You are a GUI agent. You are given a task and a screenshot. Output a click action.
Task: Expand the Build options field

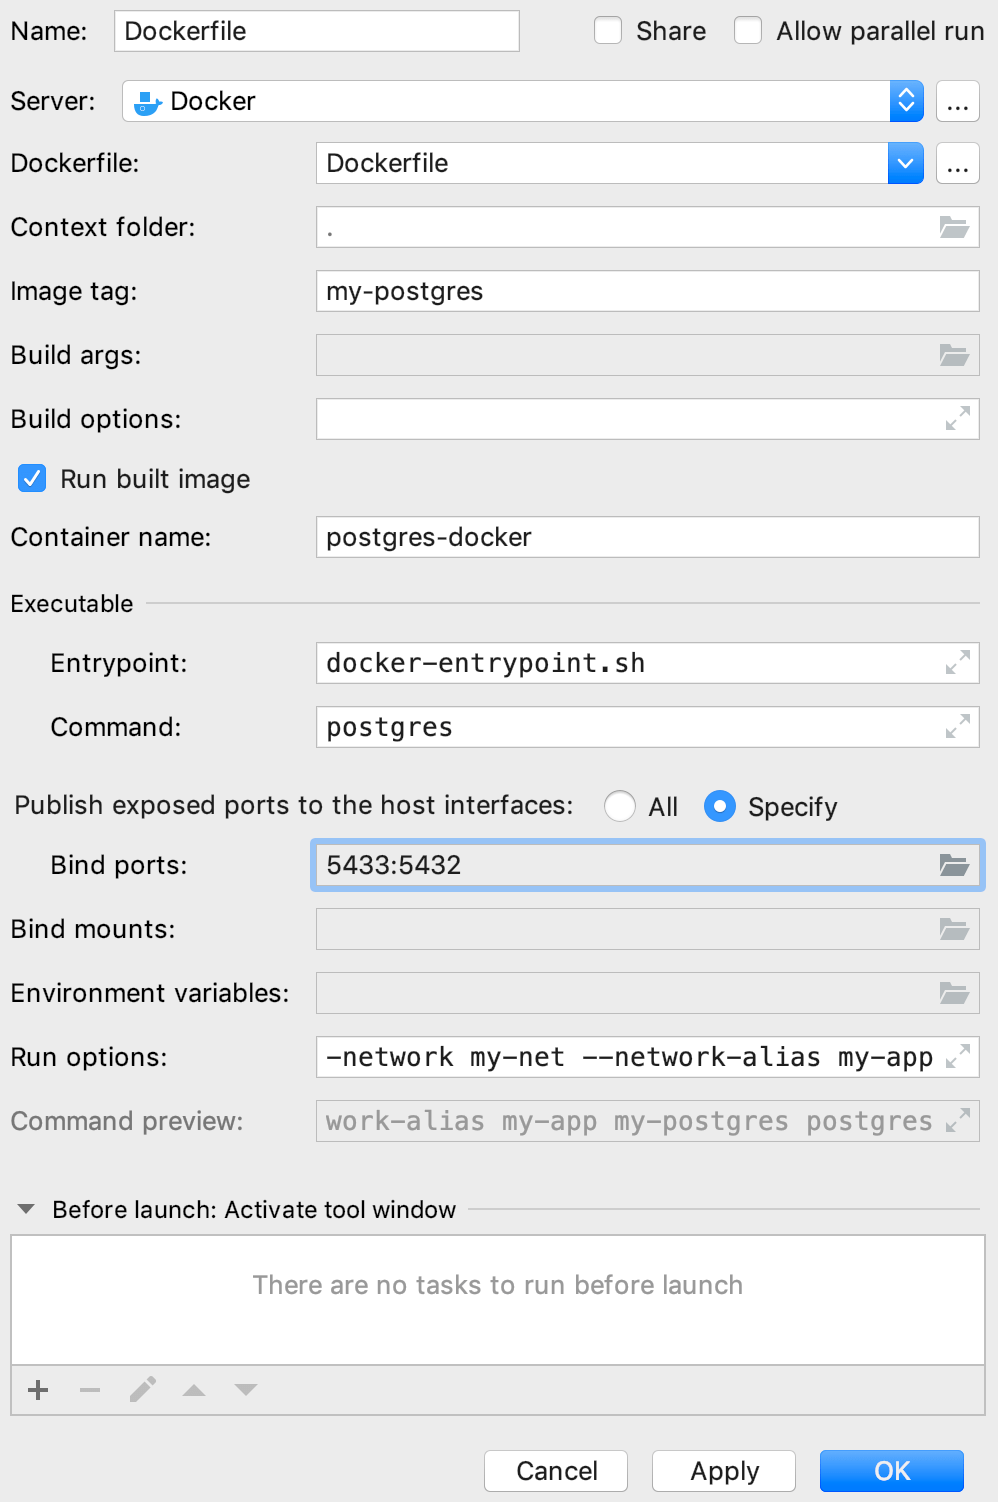[958, 419]
